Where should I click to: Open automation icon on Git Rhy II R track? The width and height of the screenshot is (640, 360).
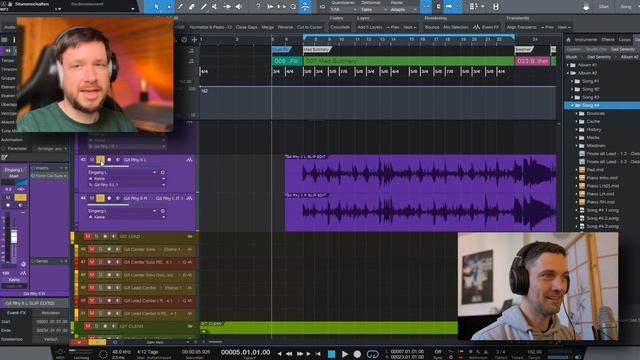coord(189,198)
